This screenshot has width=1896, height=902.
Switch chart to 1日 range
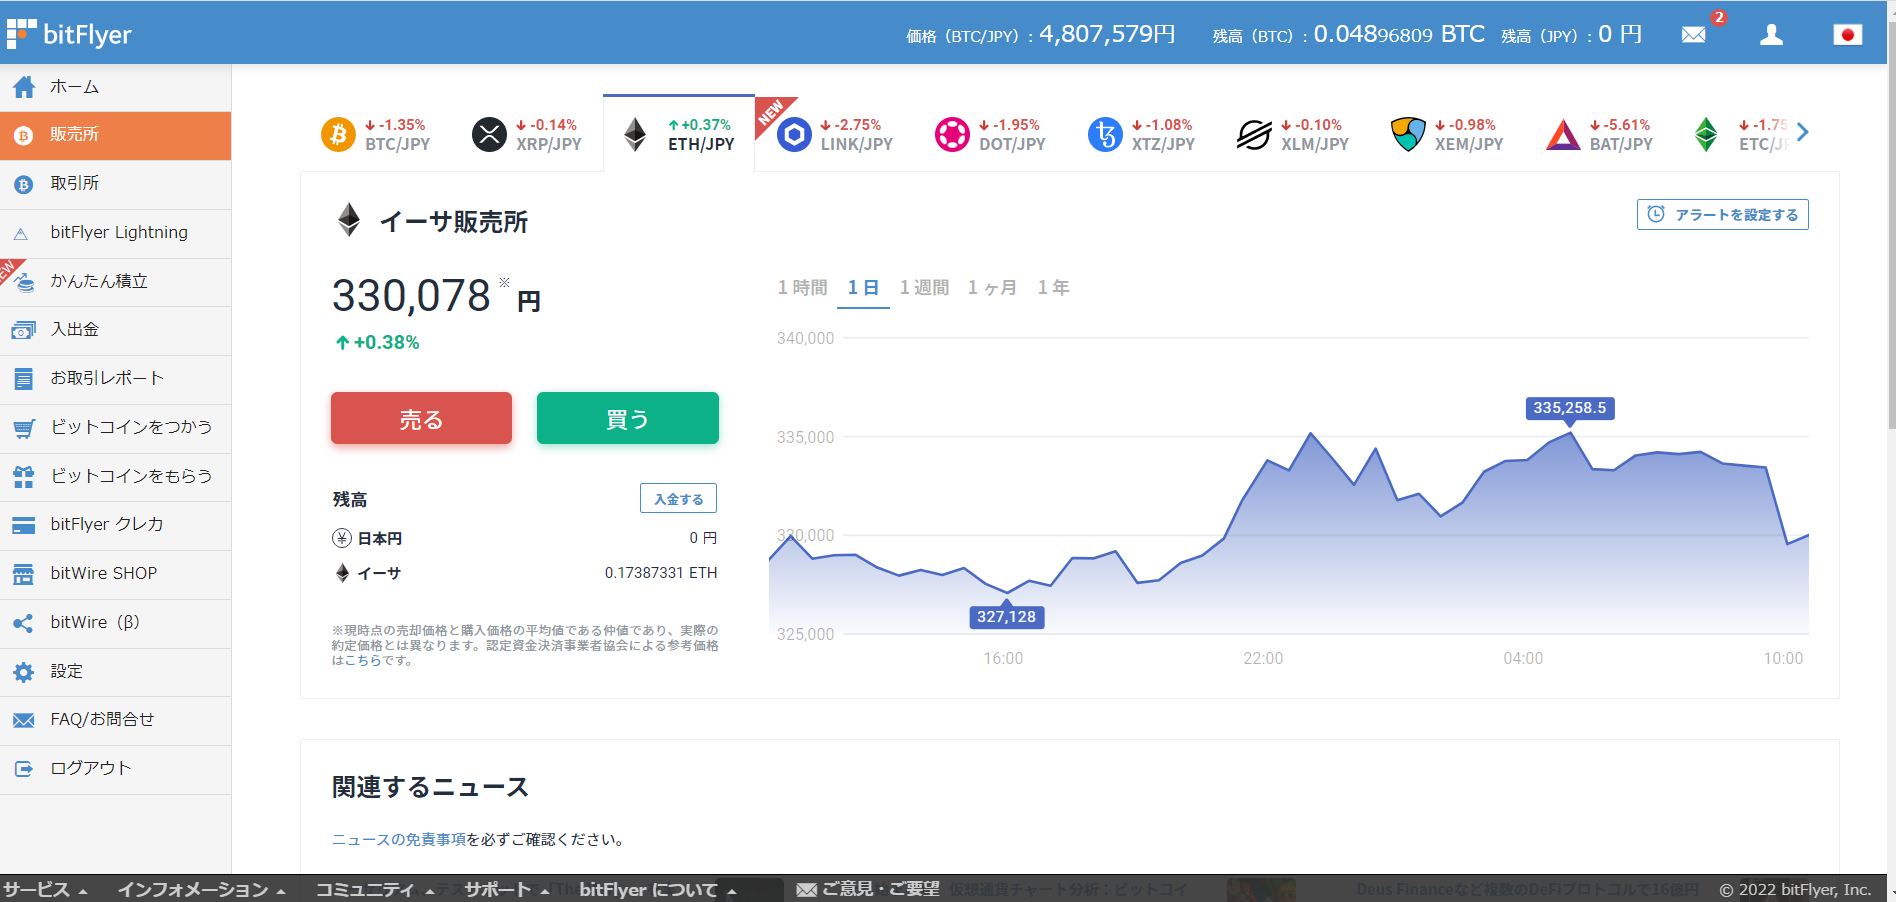point(863,288)
